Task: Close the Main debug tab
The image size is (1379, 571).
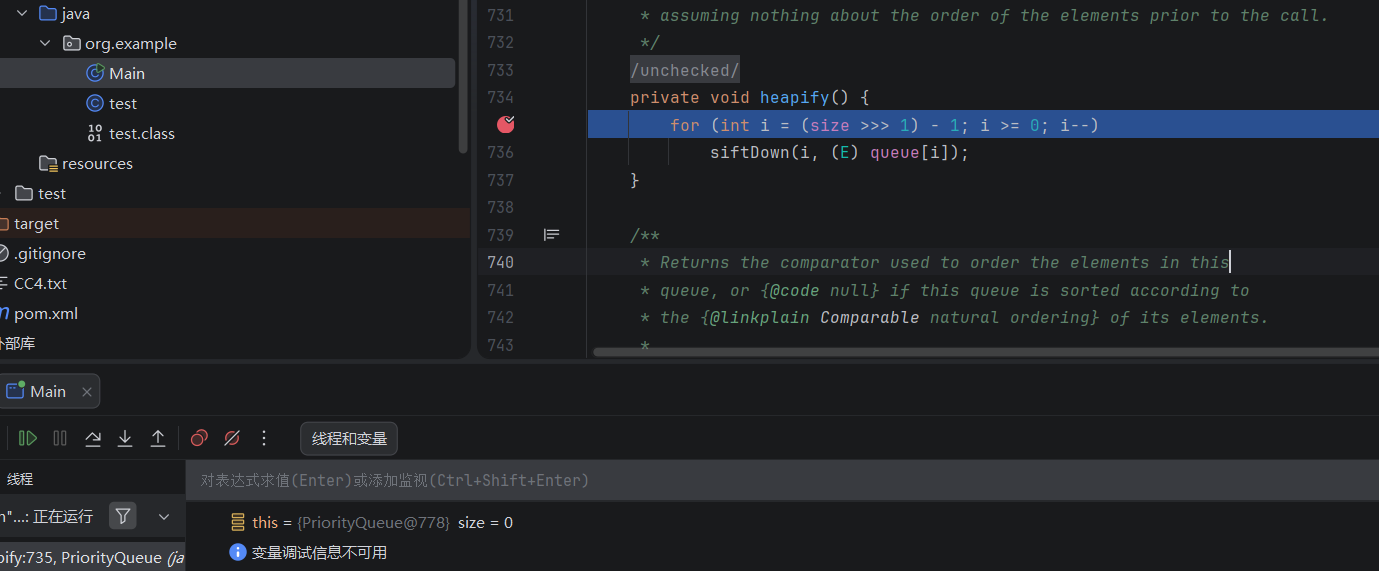Action: 87,392
